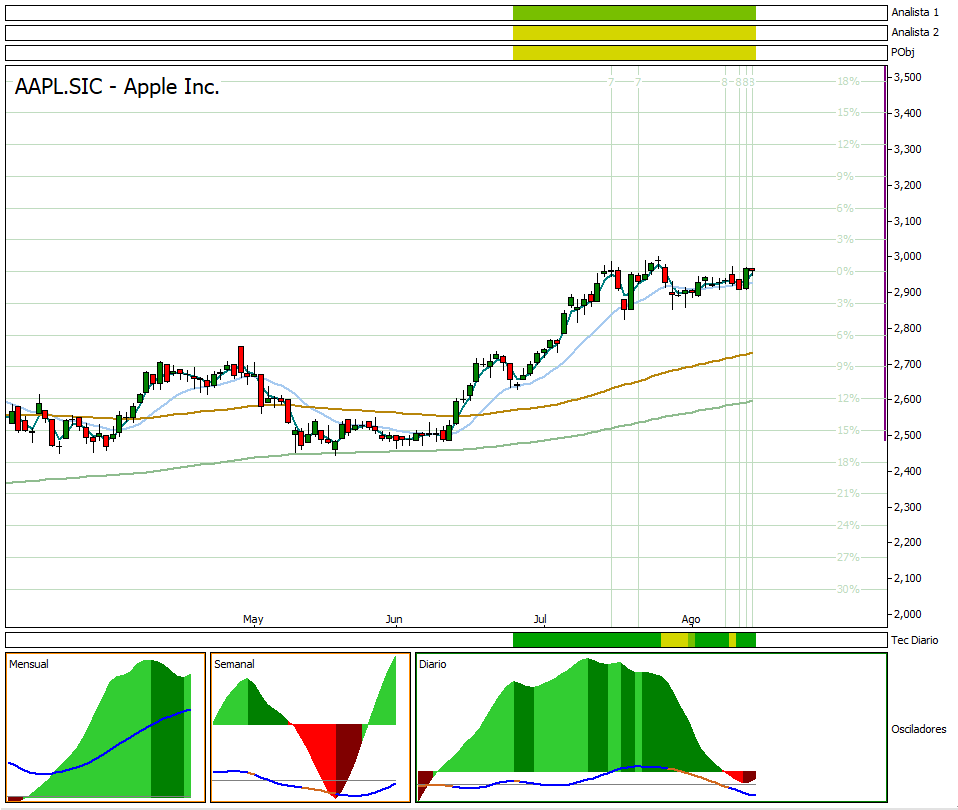Image resolution: width=958 pixels, height=810 pixels.
Task: Select the PObj label
Action: (x=902, y=53)
